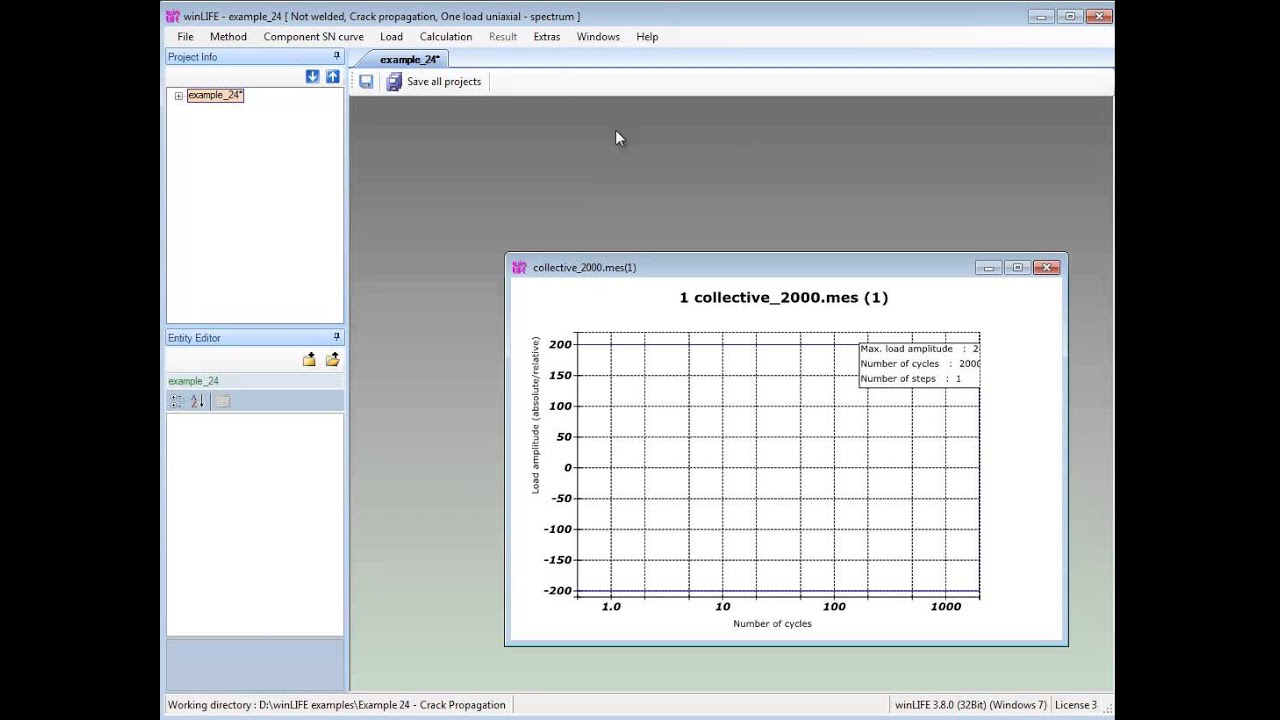Close the collective_2000.mes window

tap(1046, 267)
